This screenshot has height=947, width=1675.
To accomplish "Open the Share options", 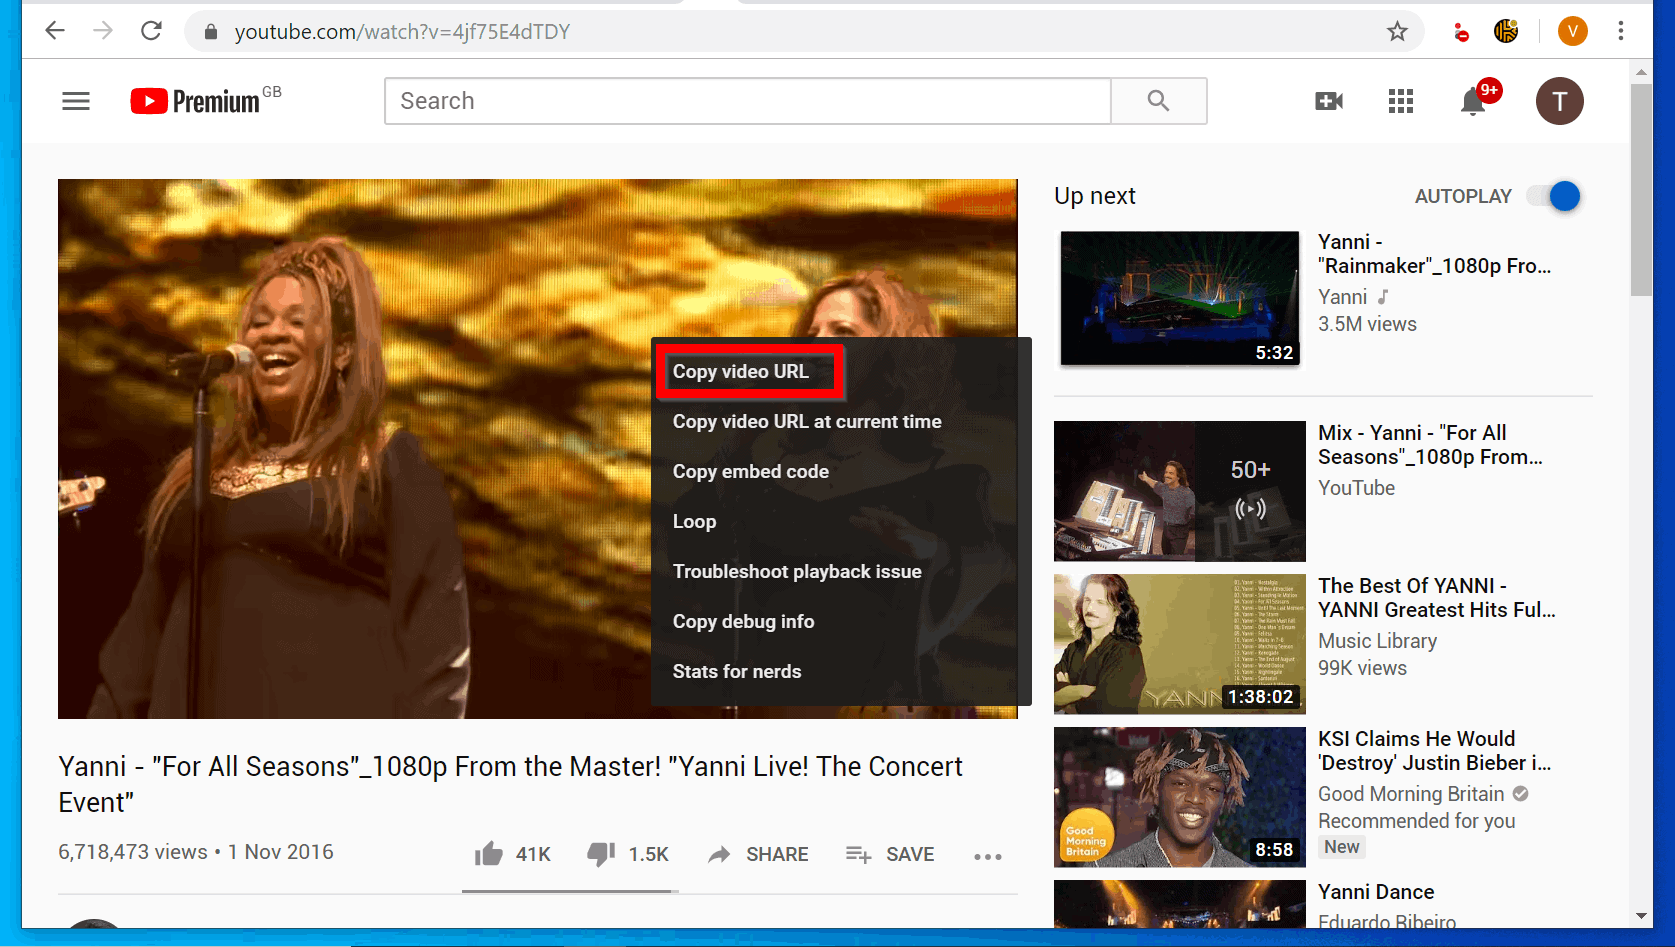I will [758, 854].
